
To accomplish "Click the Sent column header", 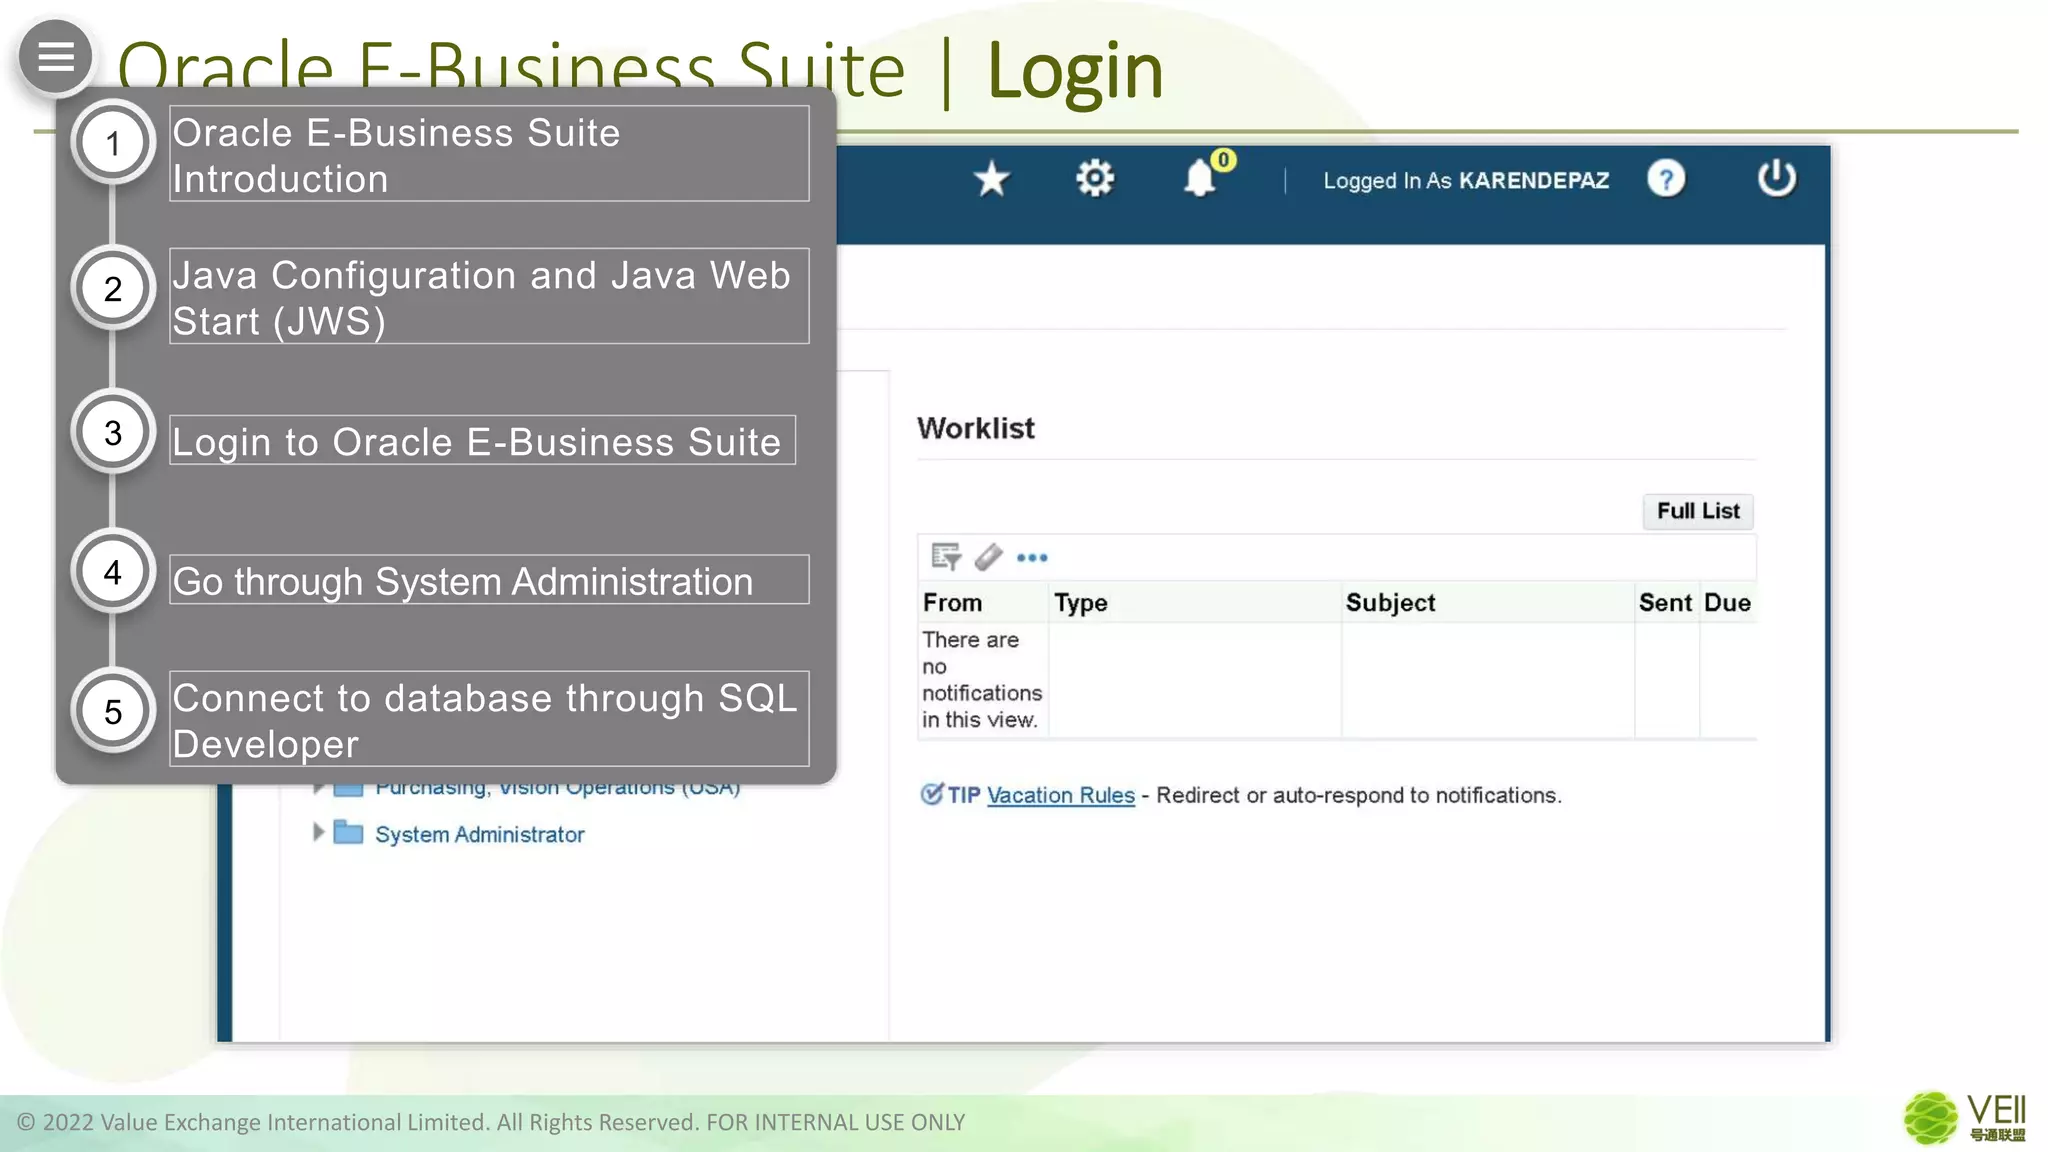I will pyautogui.click(x=1665, y=603).
